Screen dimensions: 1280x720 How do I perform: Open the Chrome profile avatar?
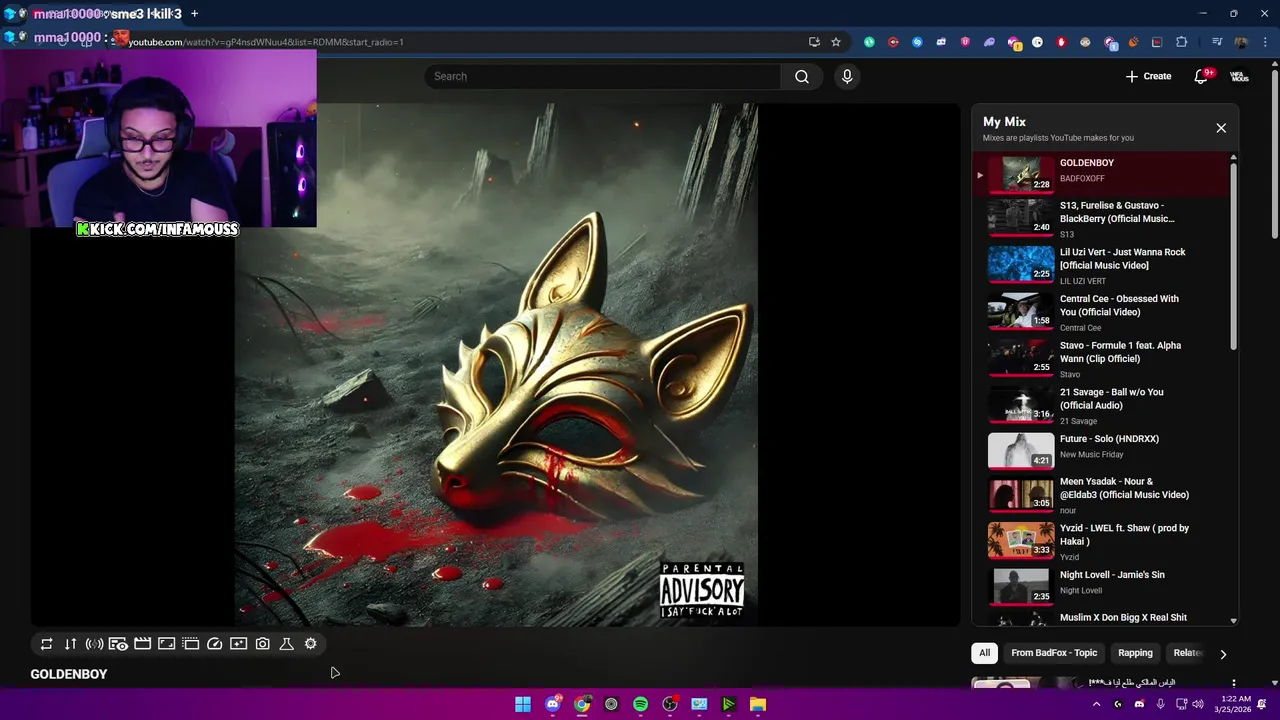pos(1241,42)
